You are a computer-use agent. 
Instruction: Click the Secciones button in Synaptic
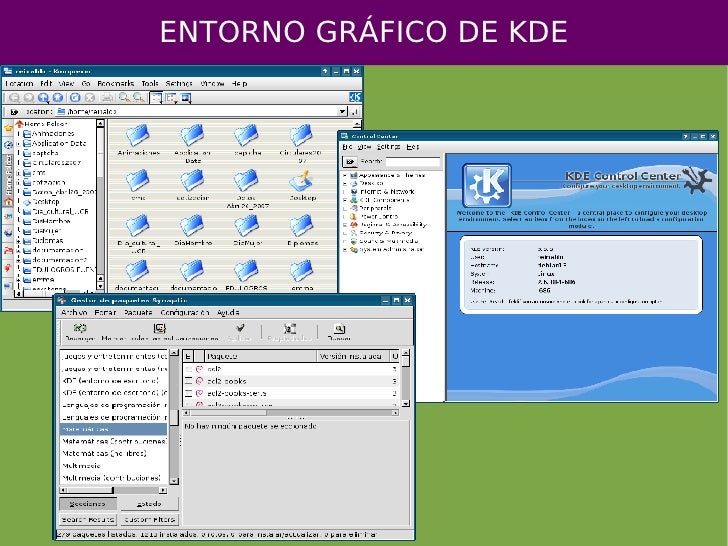tap(87, 504)
